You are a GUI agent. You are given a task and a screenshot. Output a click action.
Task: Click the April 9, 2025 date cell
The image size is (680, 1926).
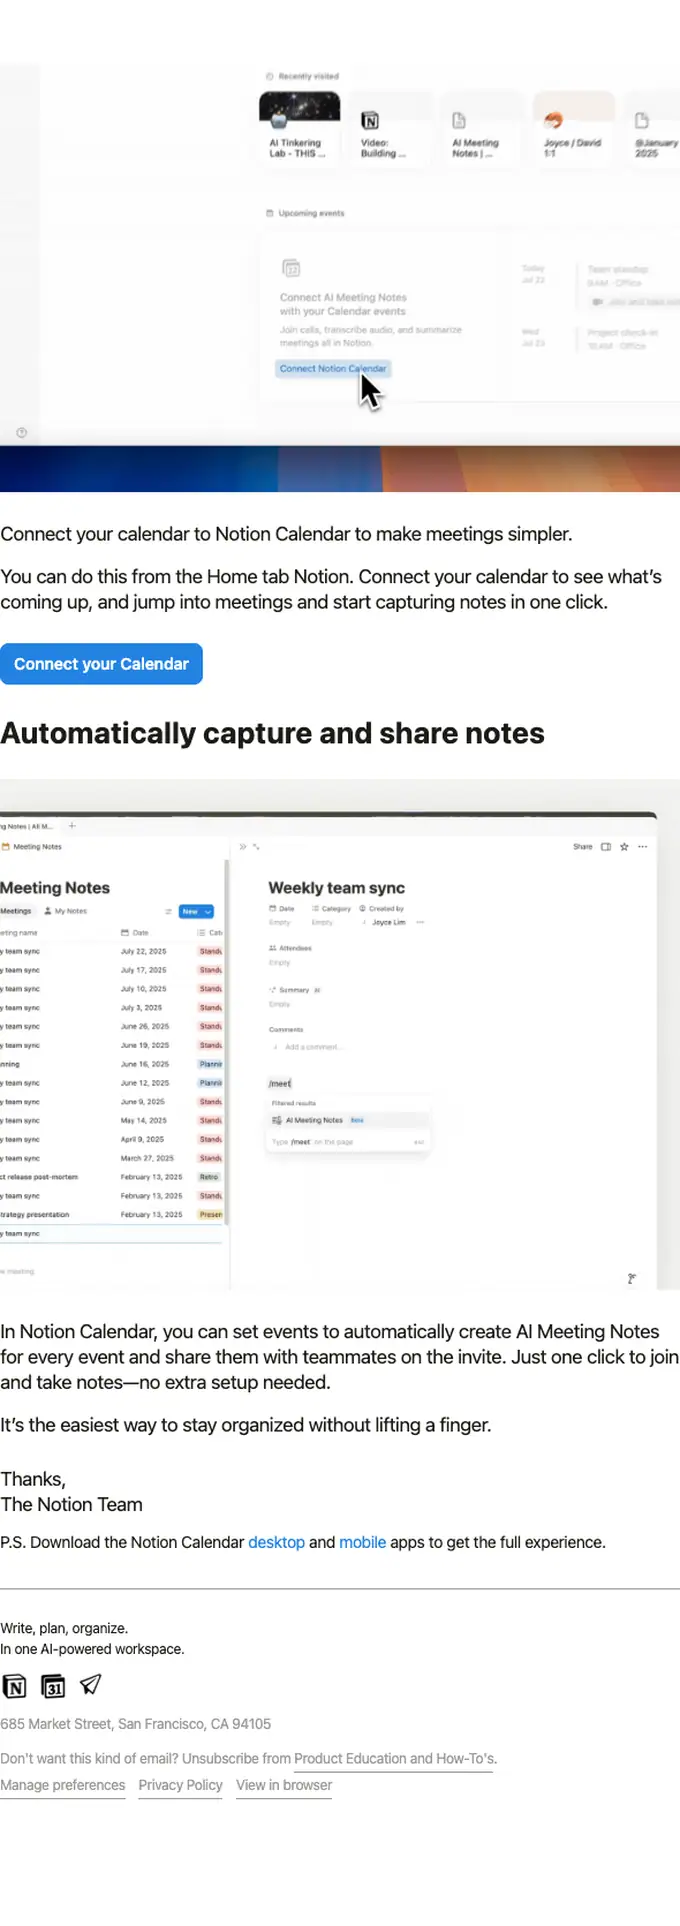(144, 1139)
